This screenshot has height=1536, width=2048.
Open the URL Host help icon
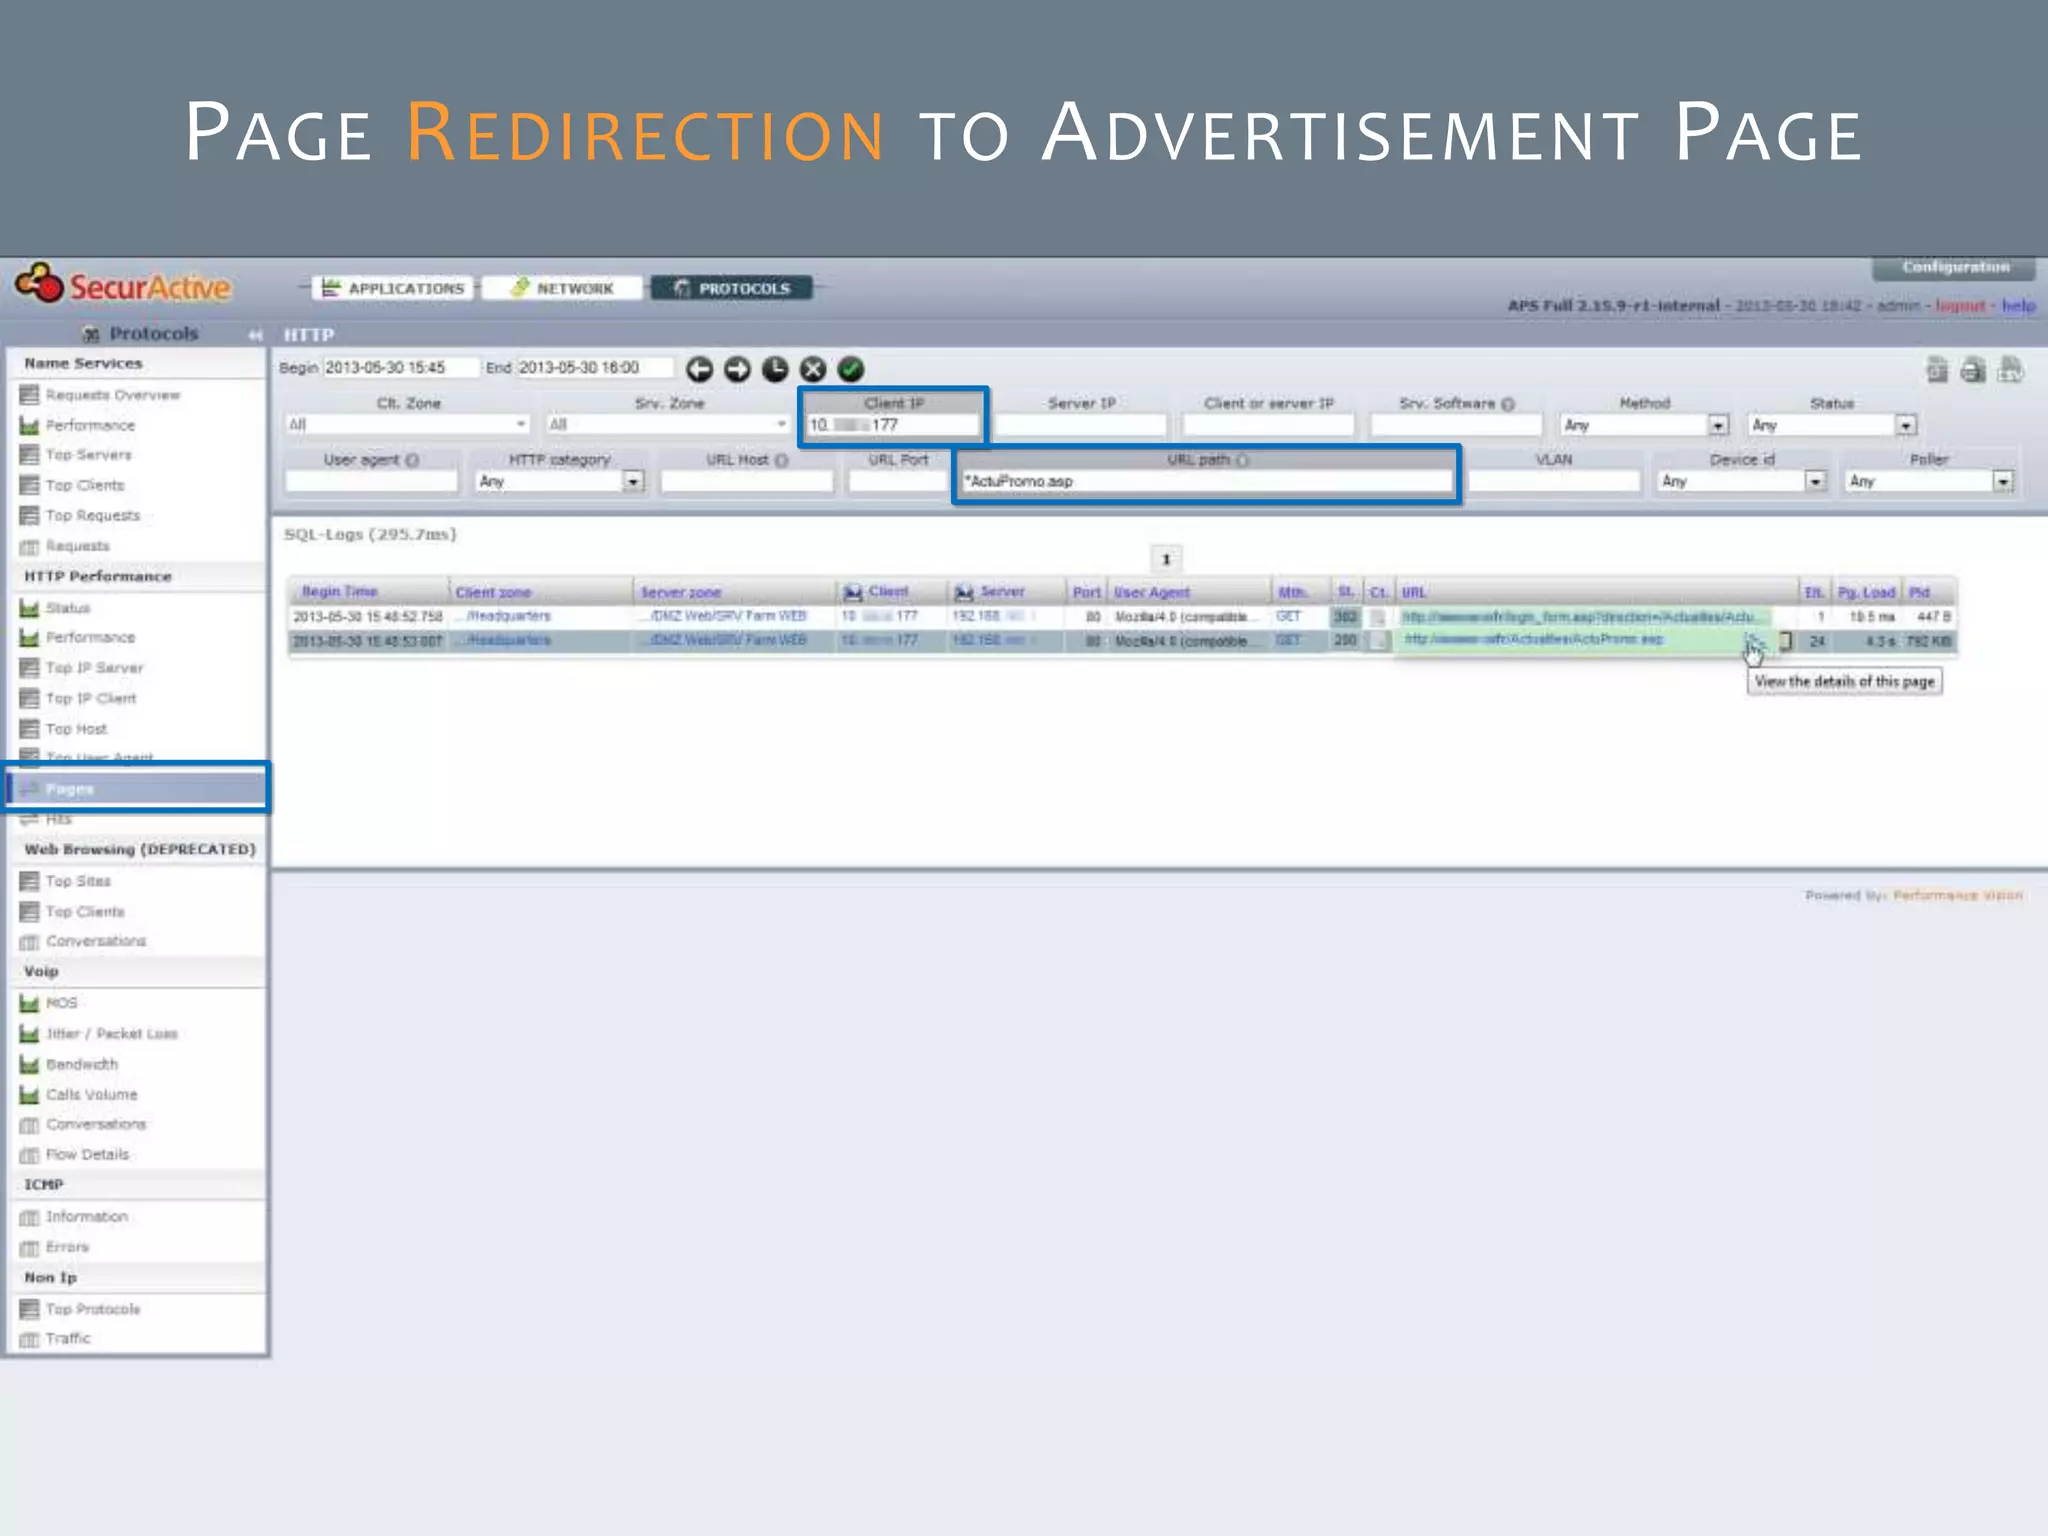(782, 460)
